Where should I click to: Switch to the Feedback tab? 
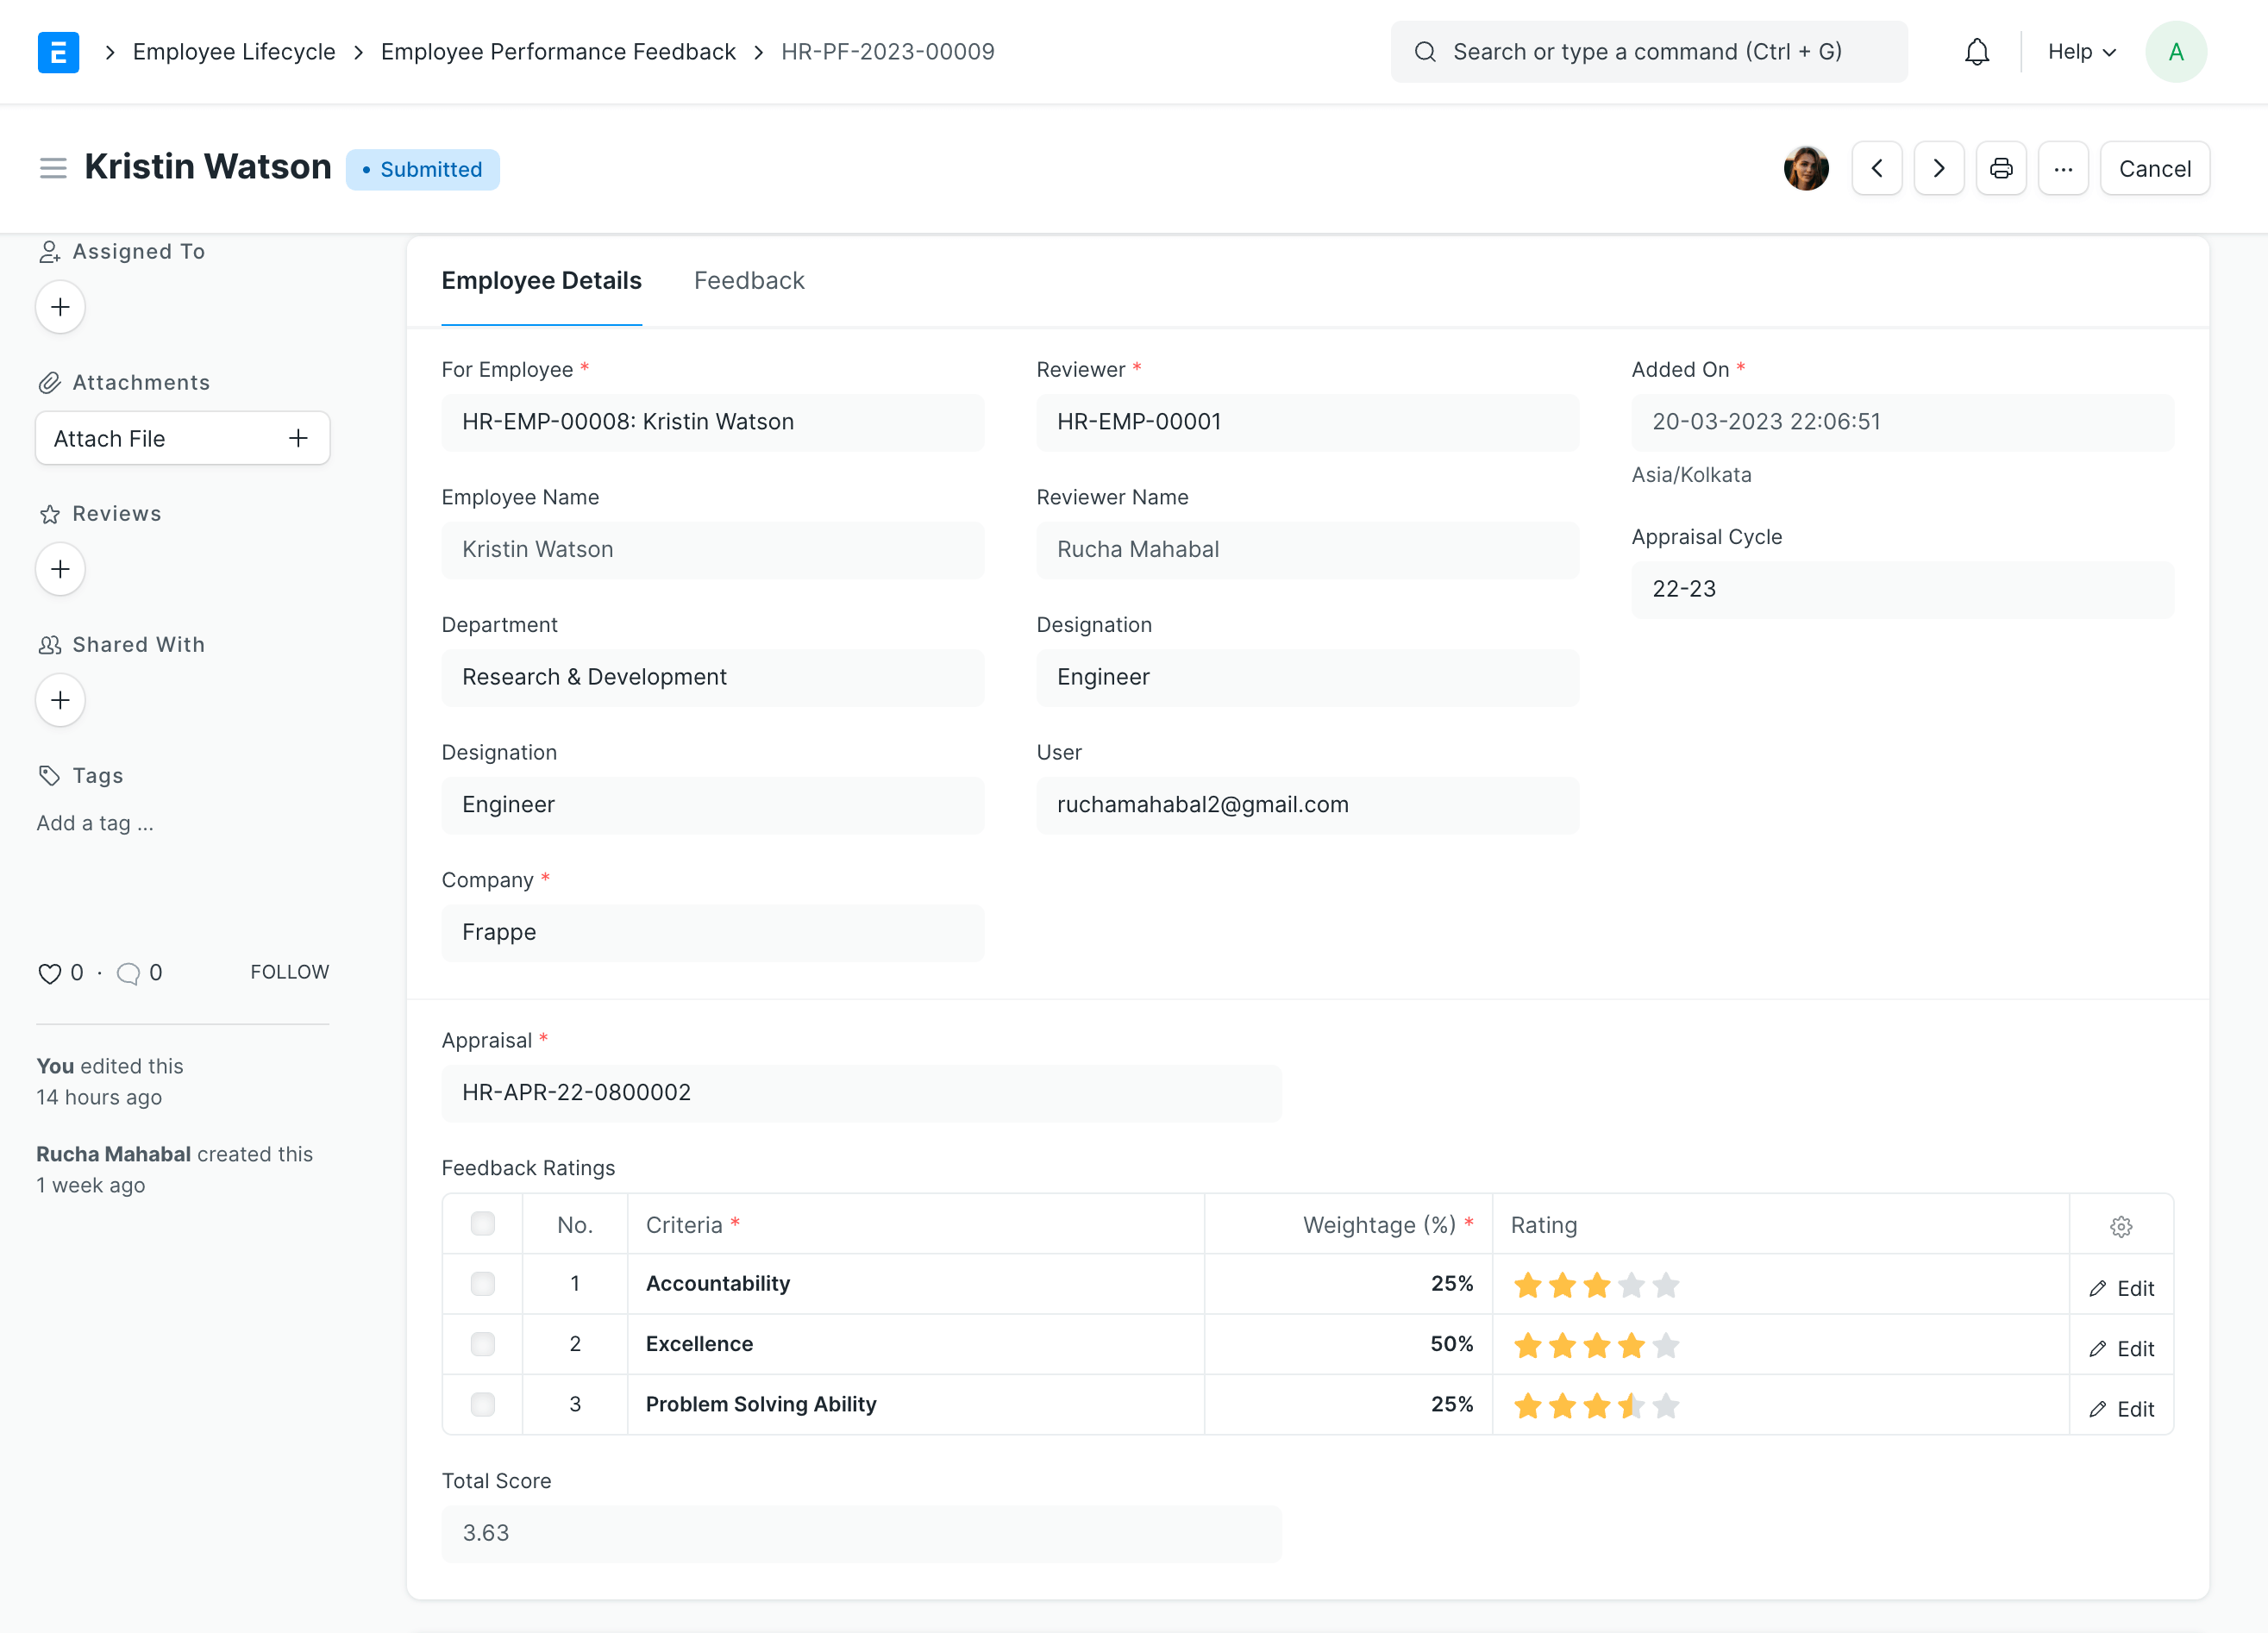(749, 280)
